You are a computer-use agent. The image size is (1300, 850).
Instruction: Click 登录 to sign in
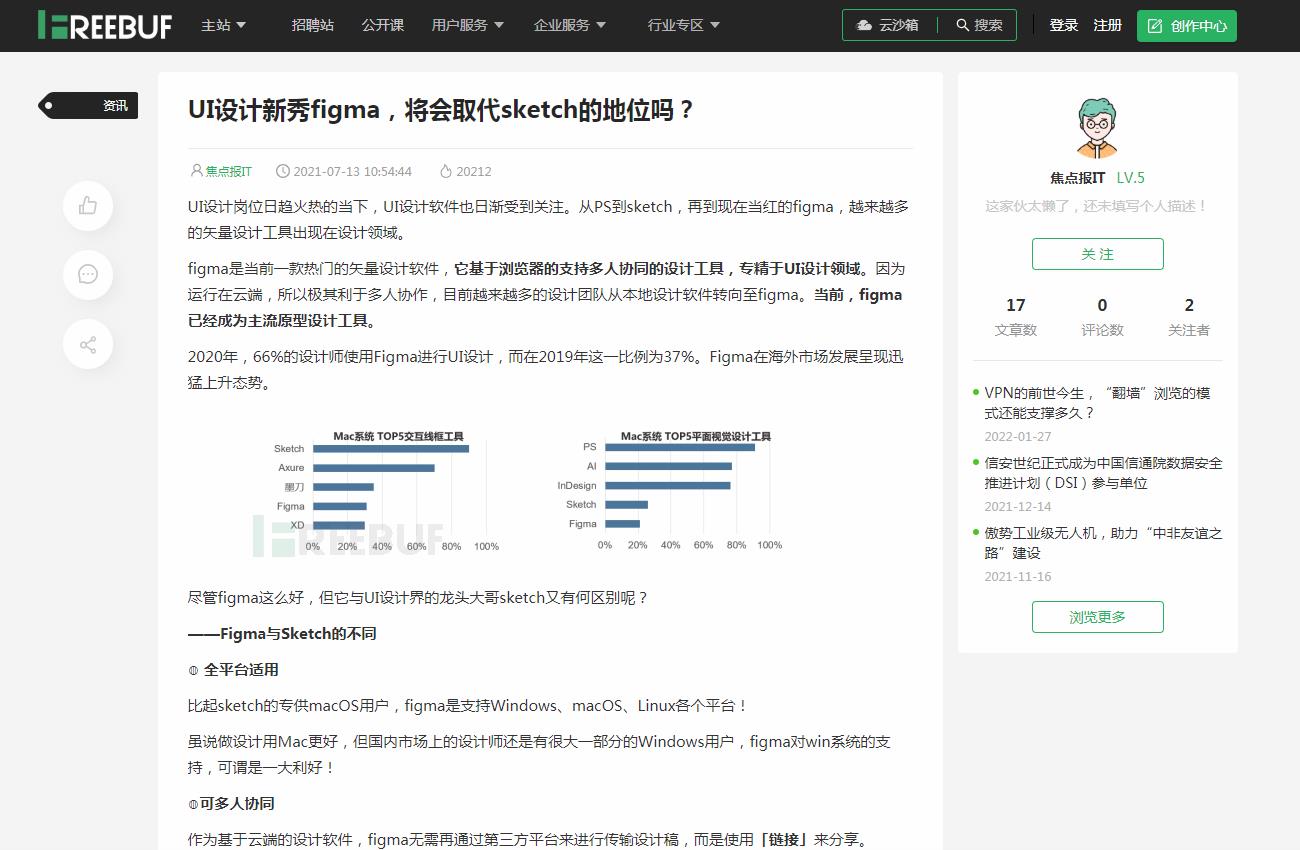point(1063,25)
